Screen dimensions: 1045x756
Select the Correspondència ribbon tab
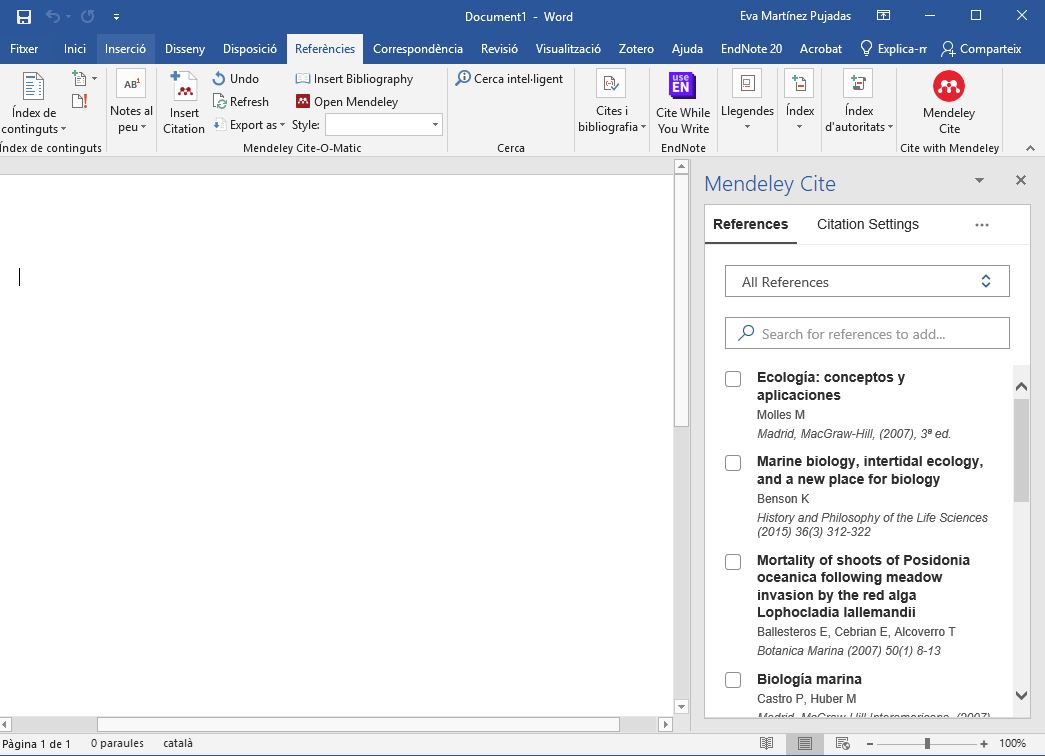click(418, 49)
